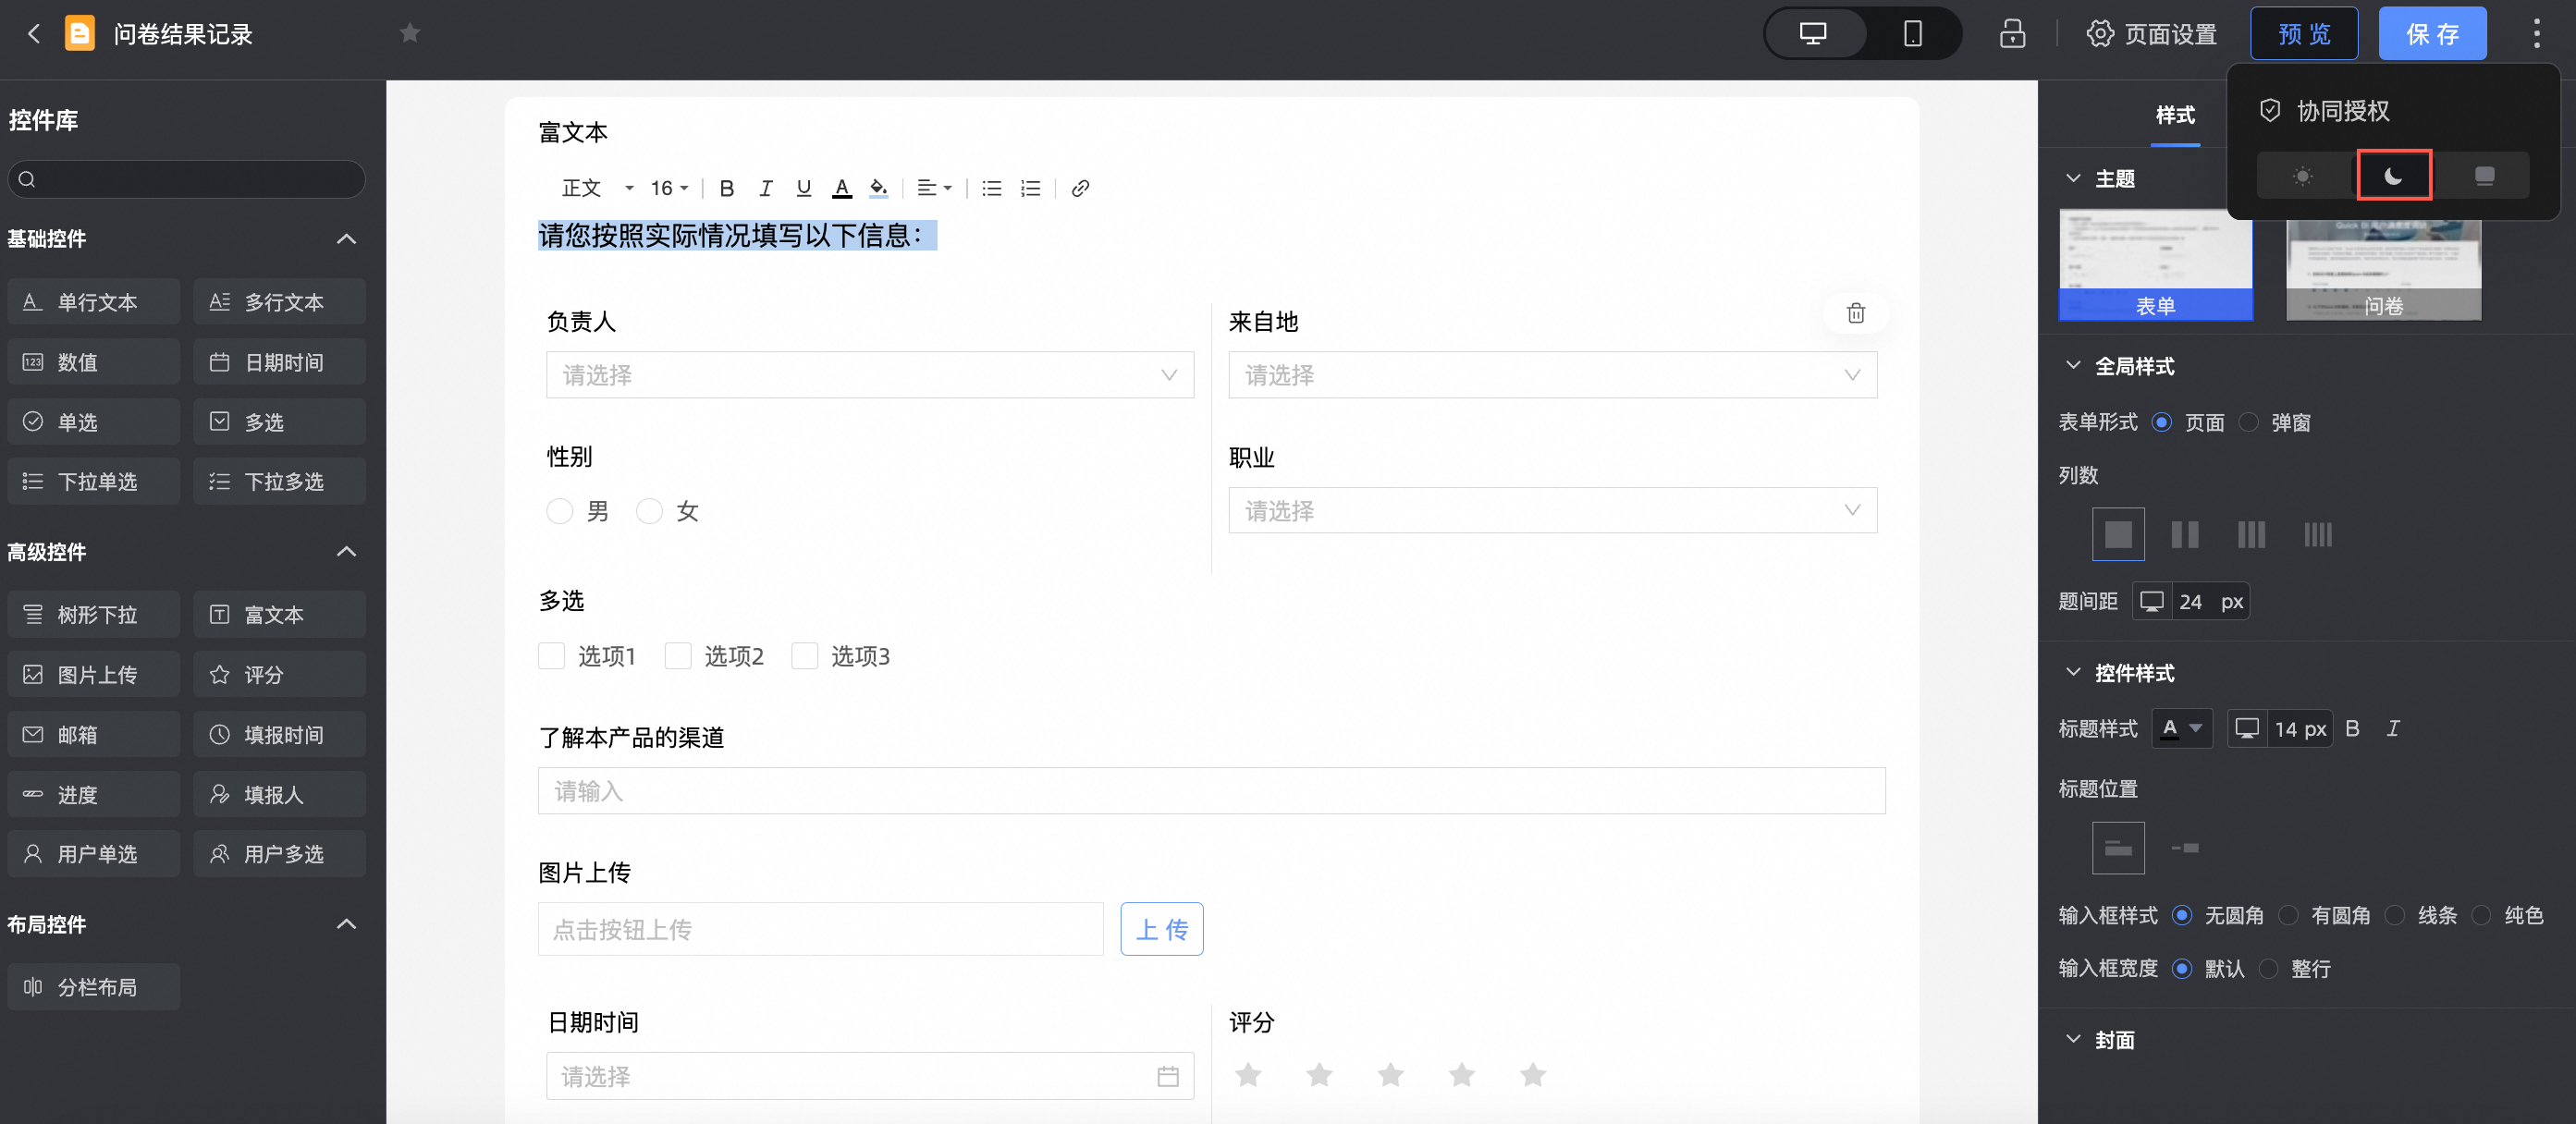Screen dimensions: 2576x1124
Task: Open font color picker in toolbar
Action: pos(842,188)
